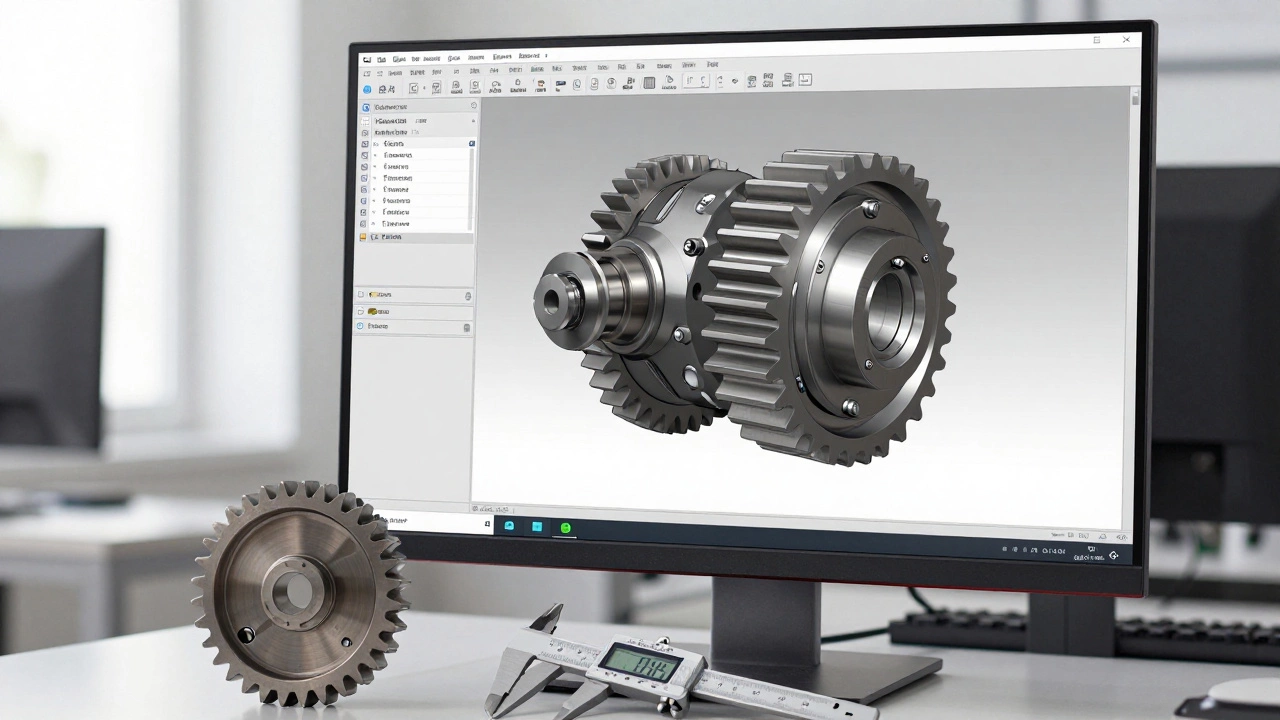
Task: Click the round icon at the tree header's right
Action: tap(472, 105)
